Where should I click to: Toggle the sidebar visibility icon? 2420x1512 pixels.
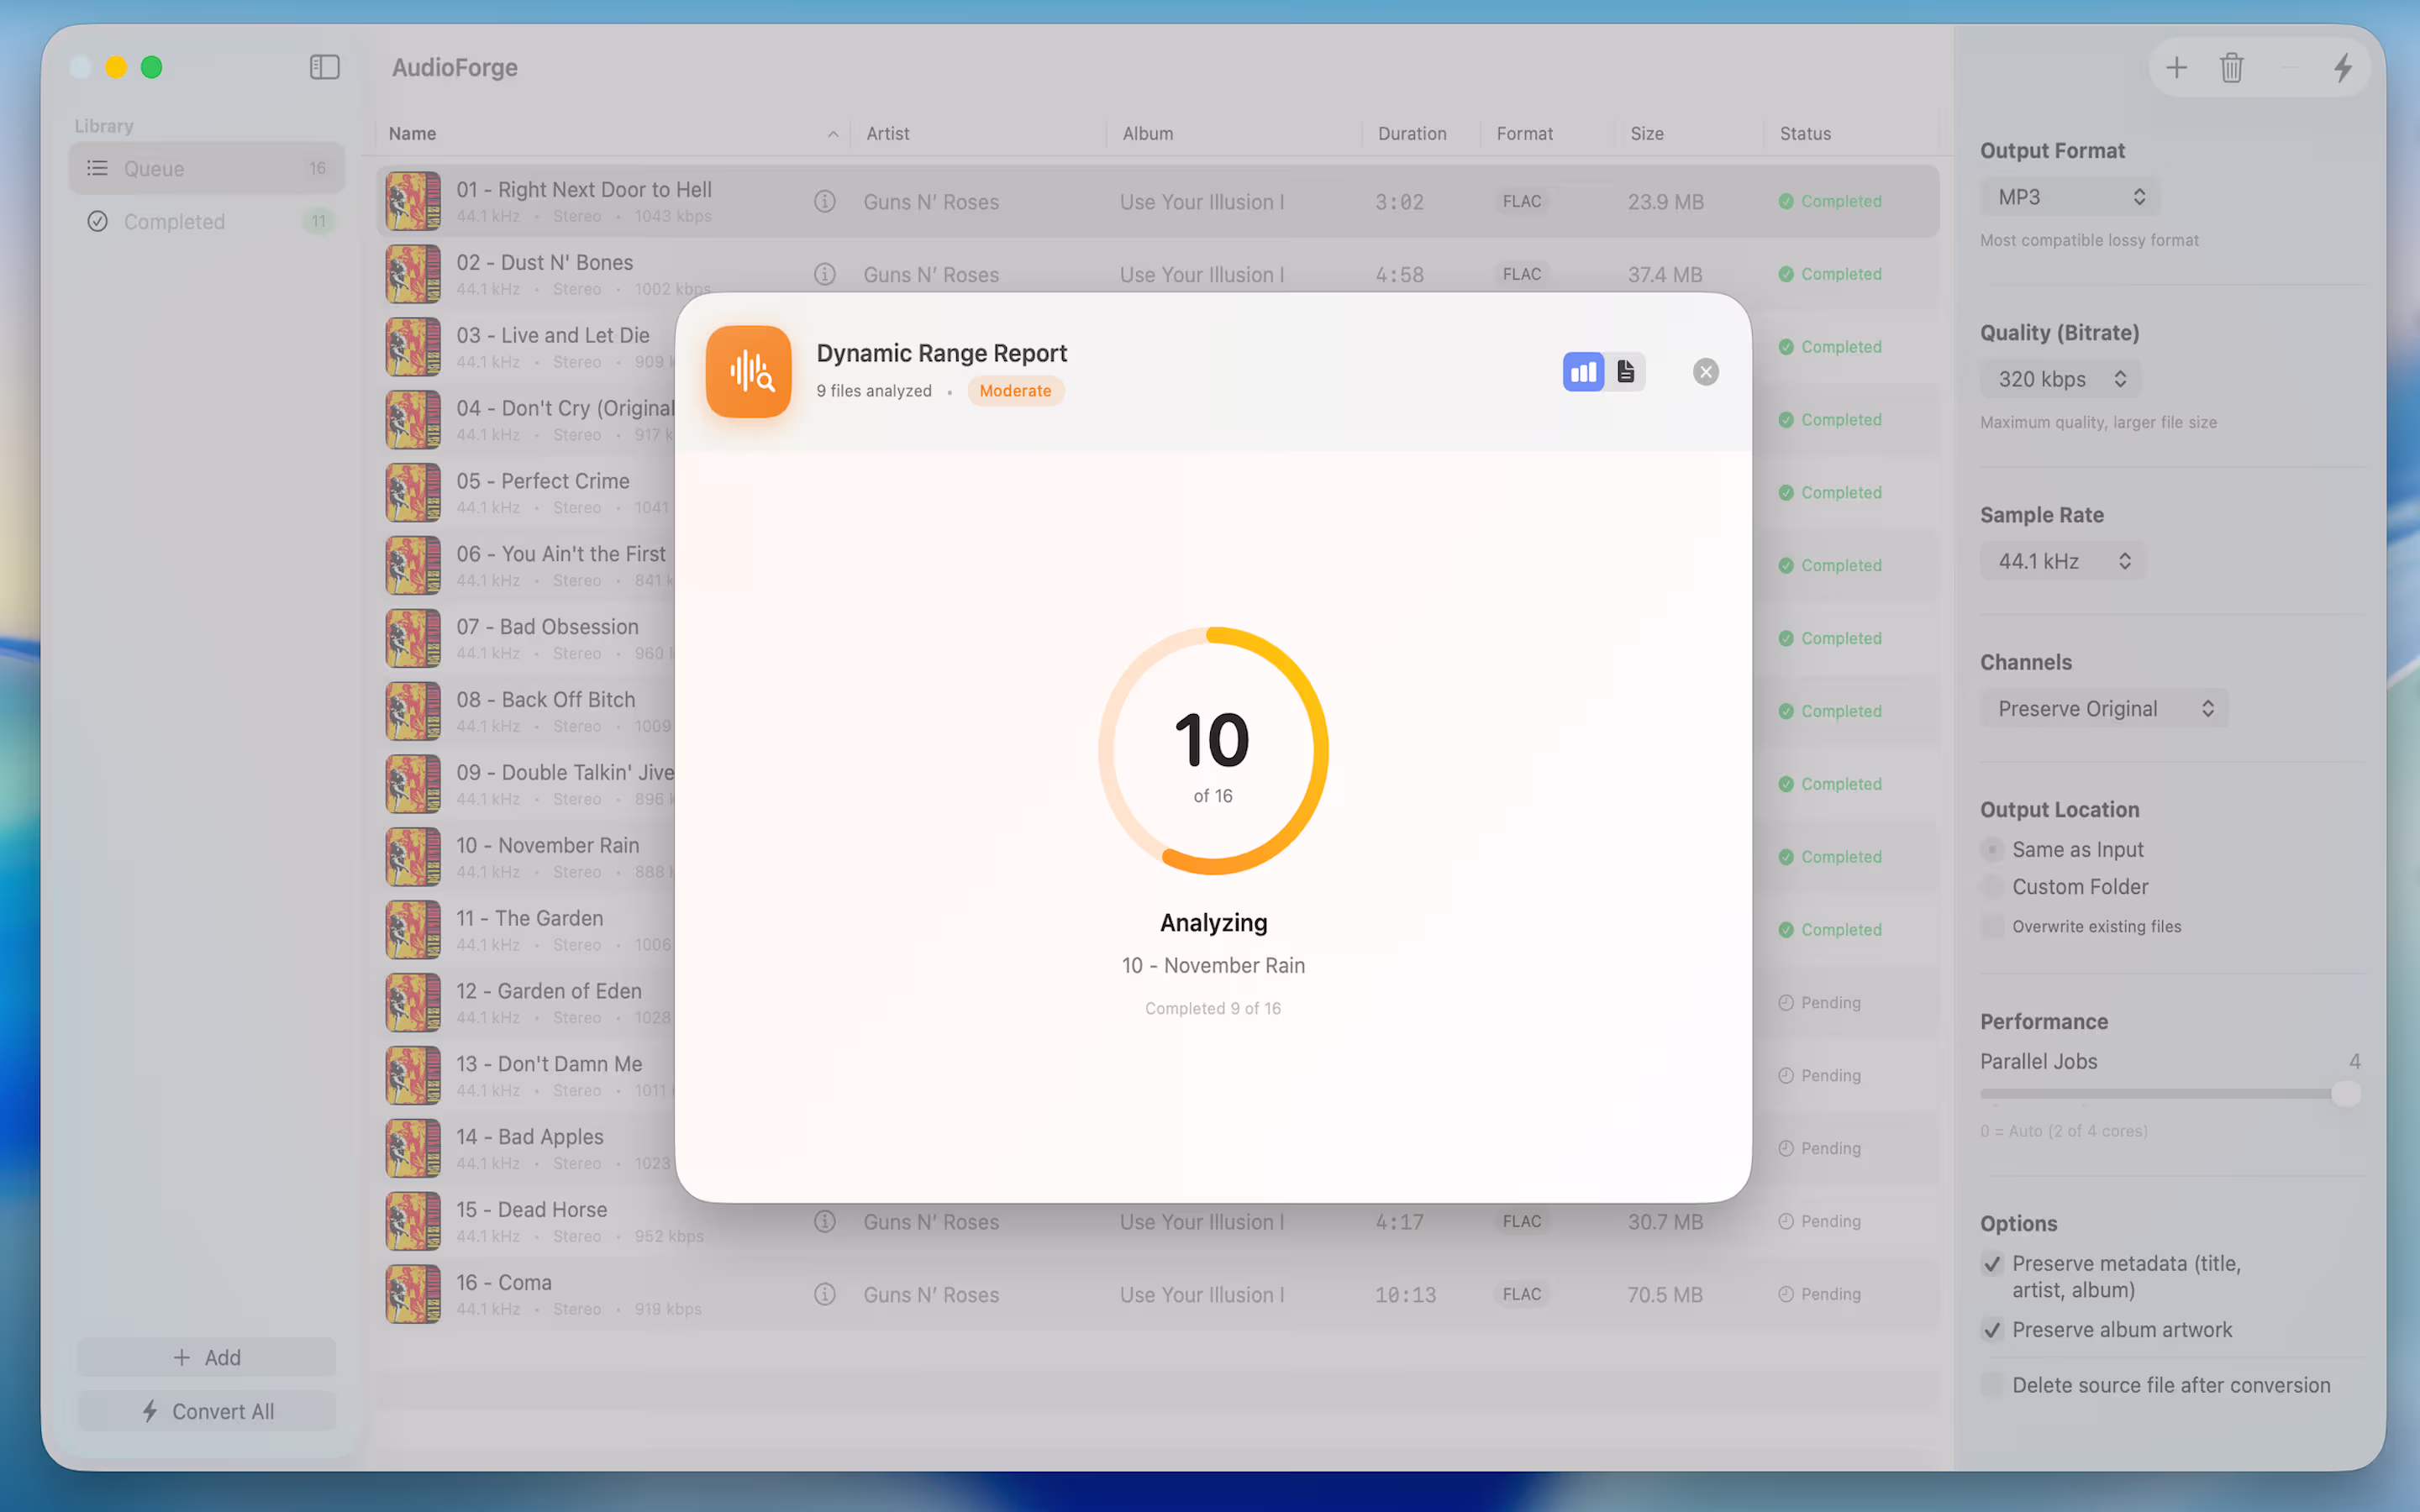click(324, 67)
